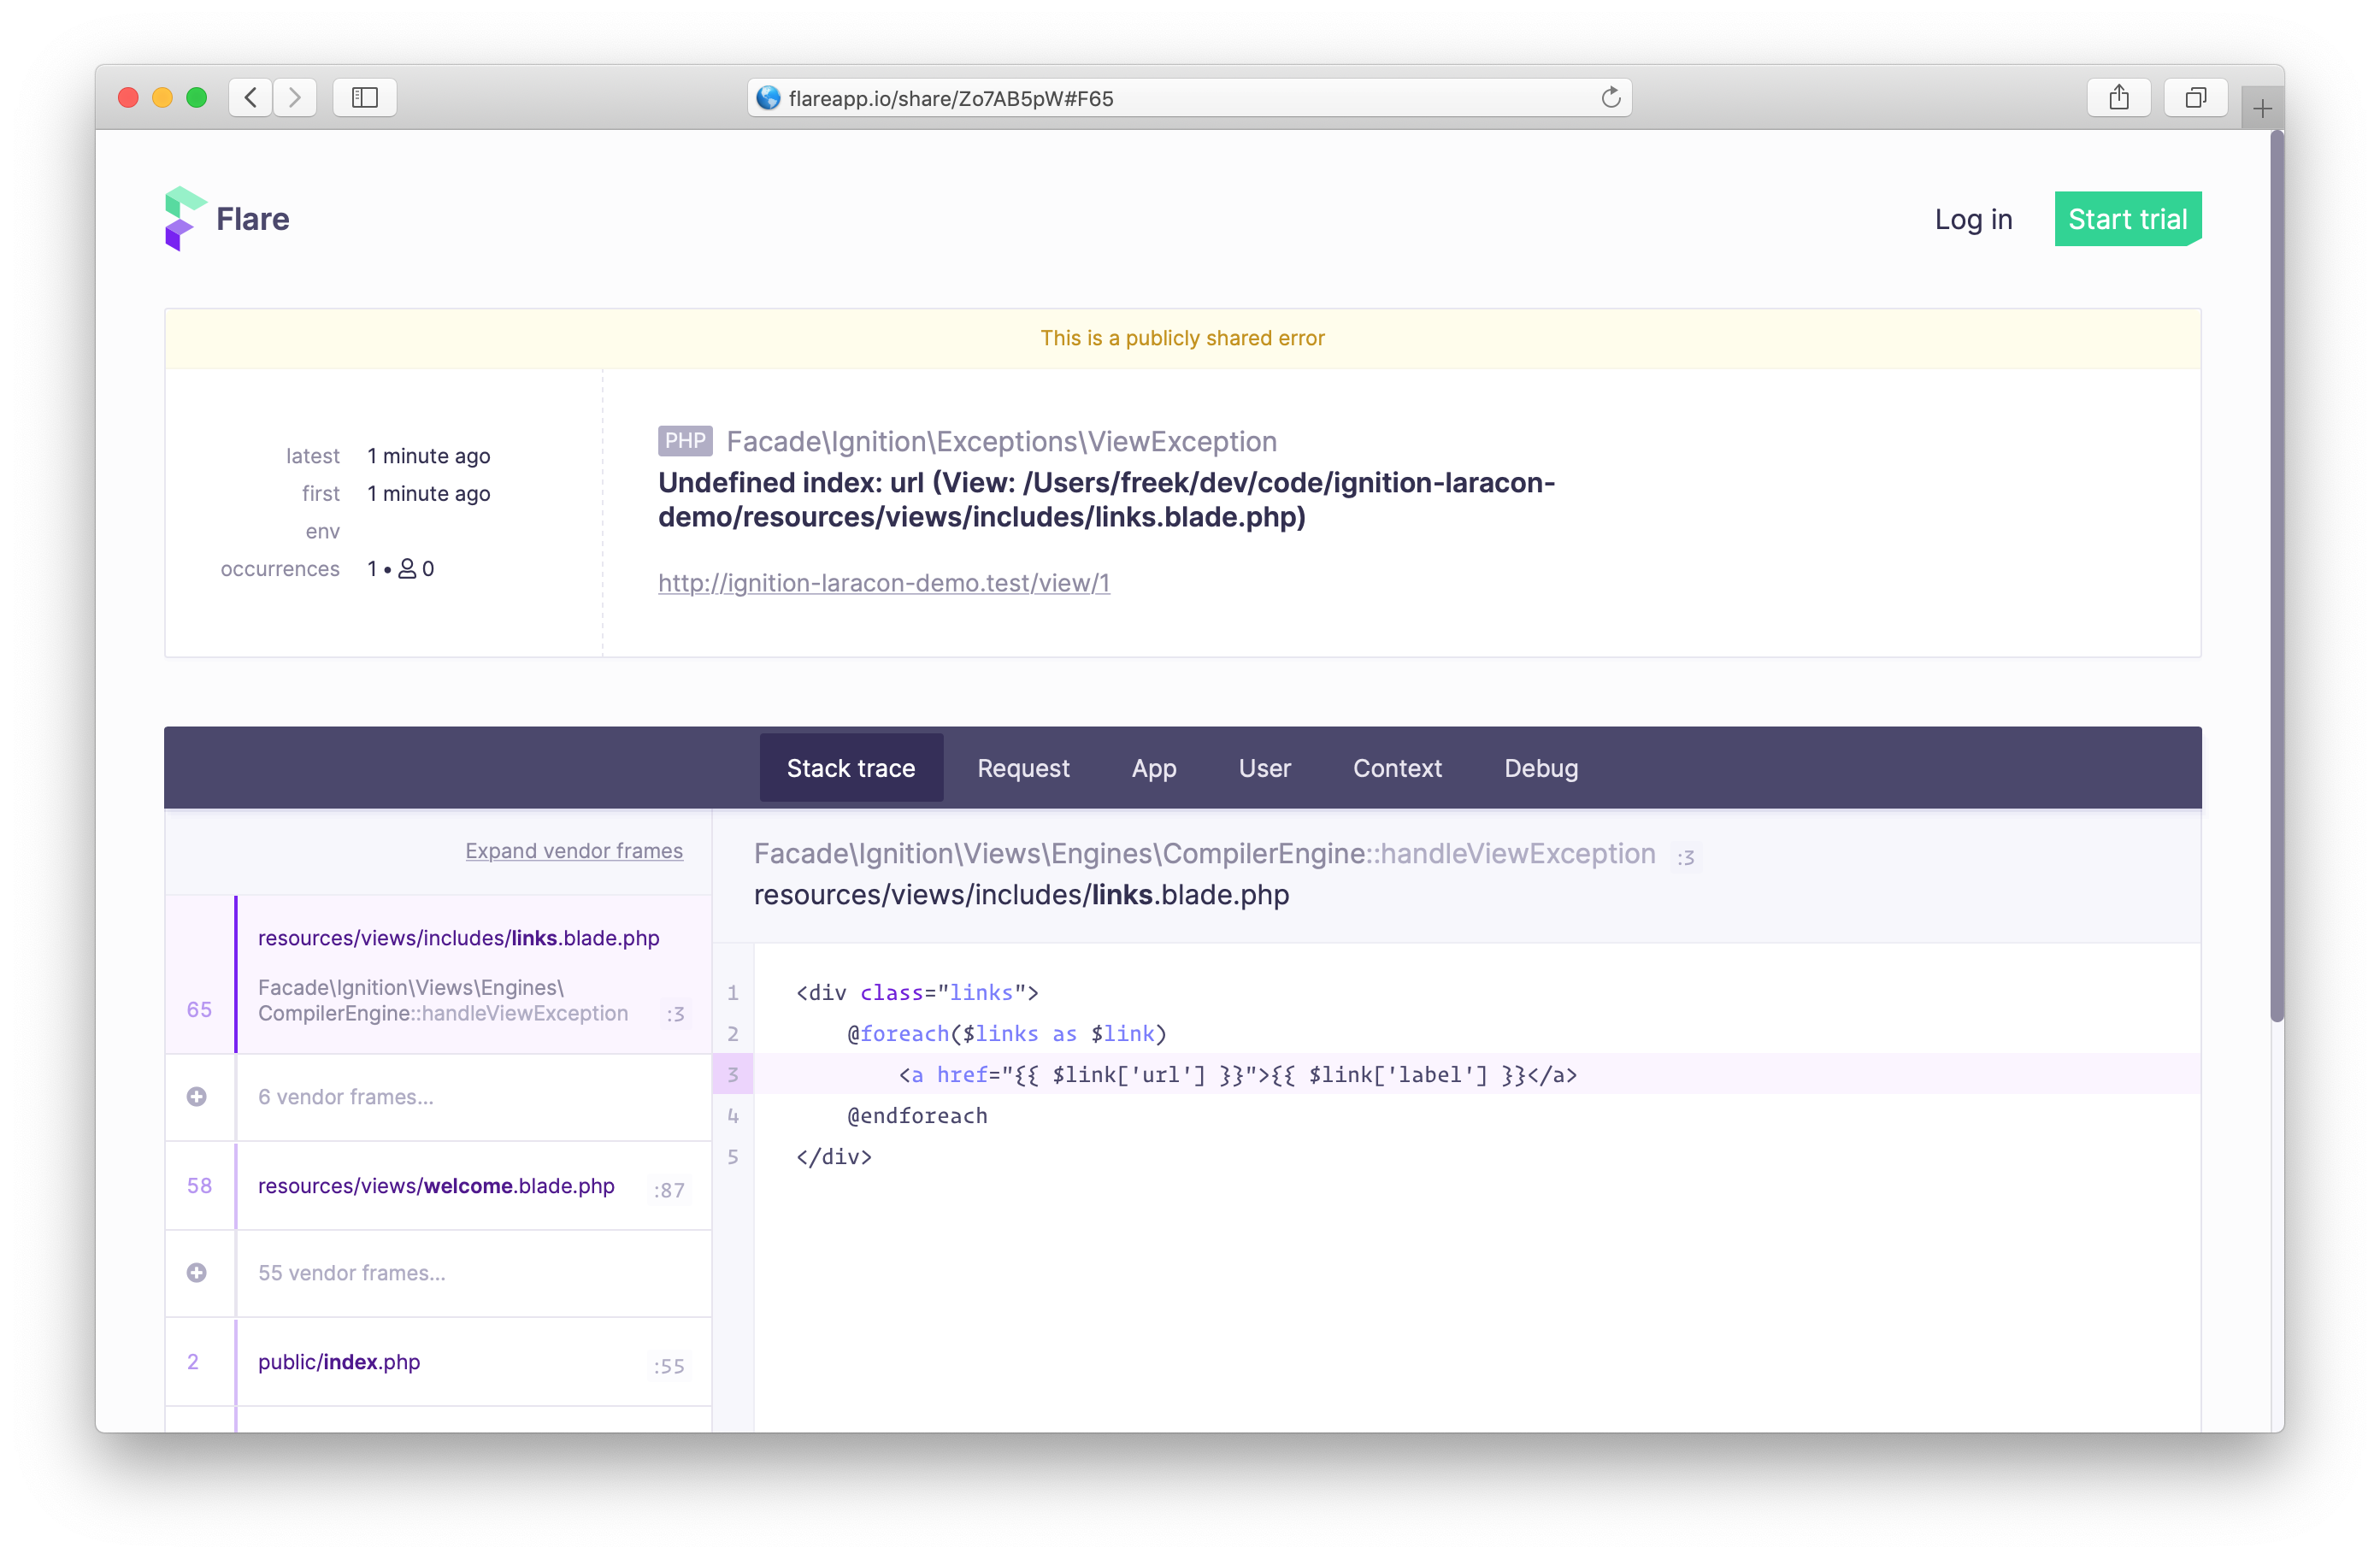The image size is (2380, 1559).
Task: Click Expand vendor frames link
Action: click(x=574, y=851)
